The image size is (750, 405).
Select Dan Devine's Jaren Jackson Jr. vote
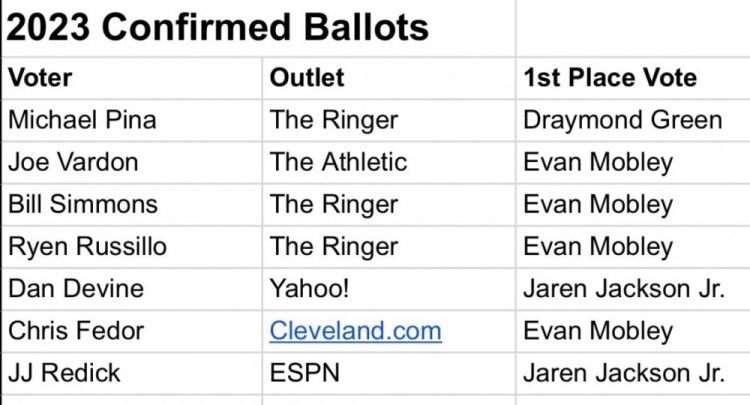(633, 289)
